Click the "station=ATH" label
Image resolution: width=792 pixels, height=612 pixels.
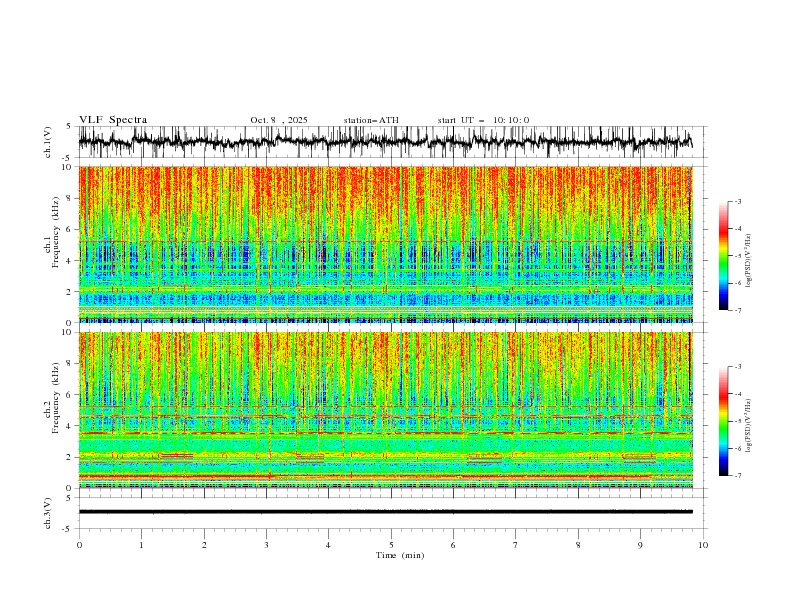point(371,120)
